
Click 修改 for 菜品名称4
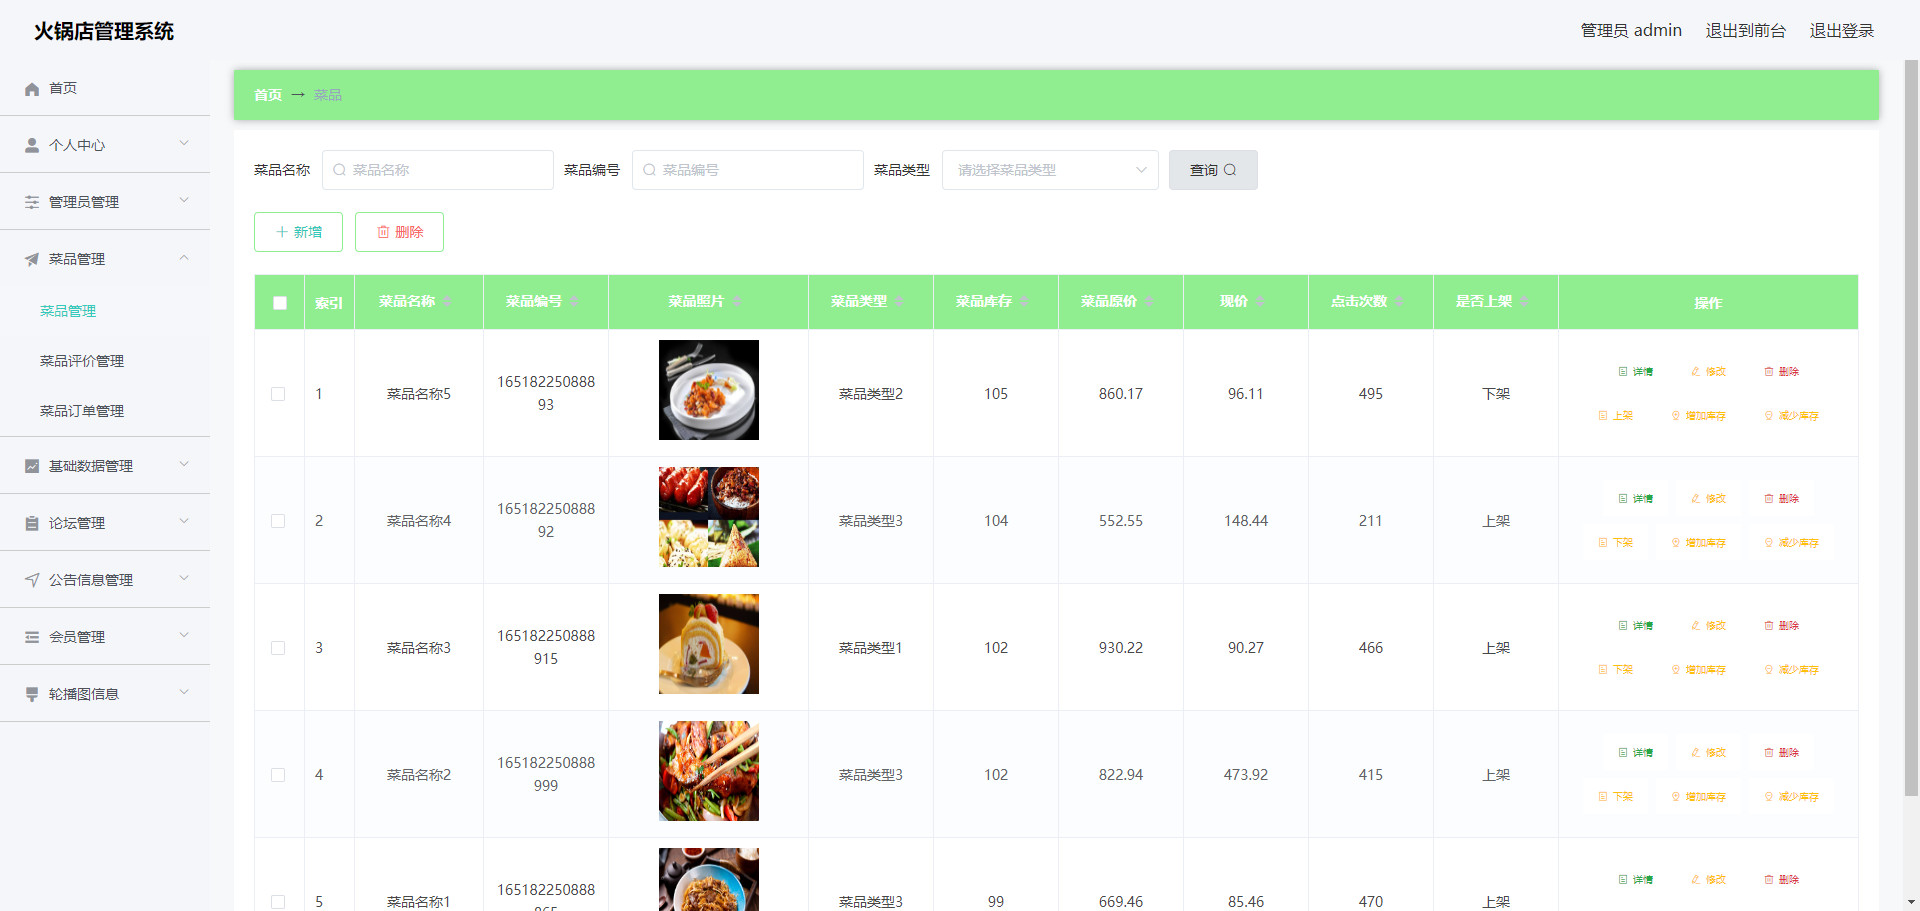pos(1708,499)
